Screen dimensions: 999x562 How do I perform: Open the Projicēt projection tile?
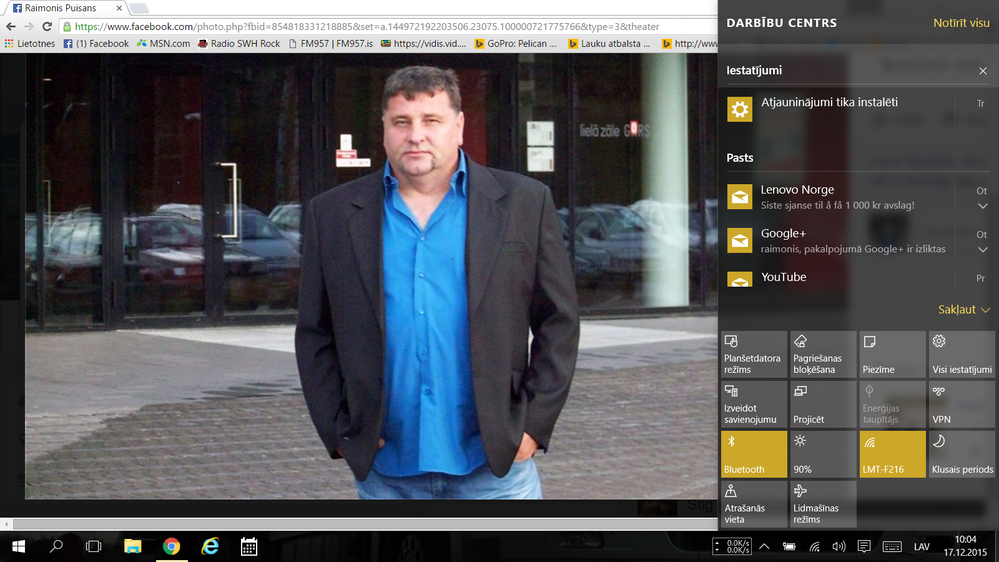point(823,405)
